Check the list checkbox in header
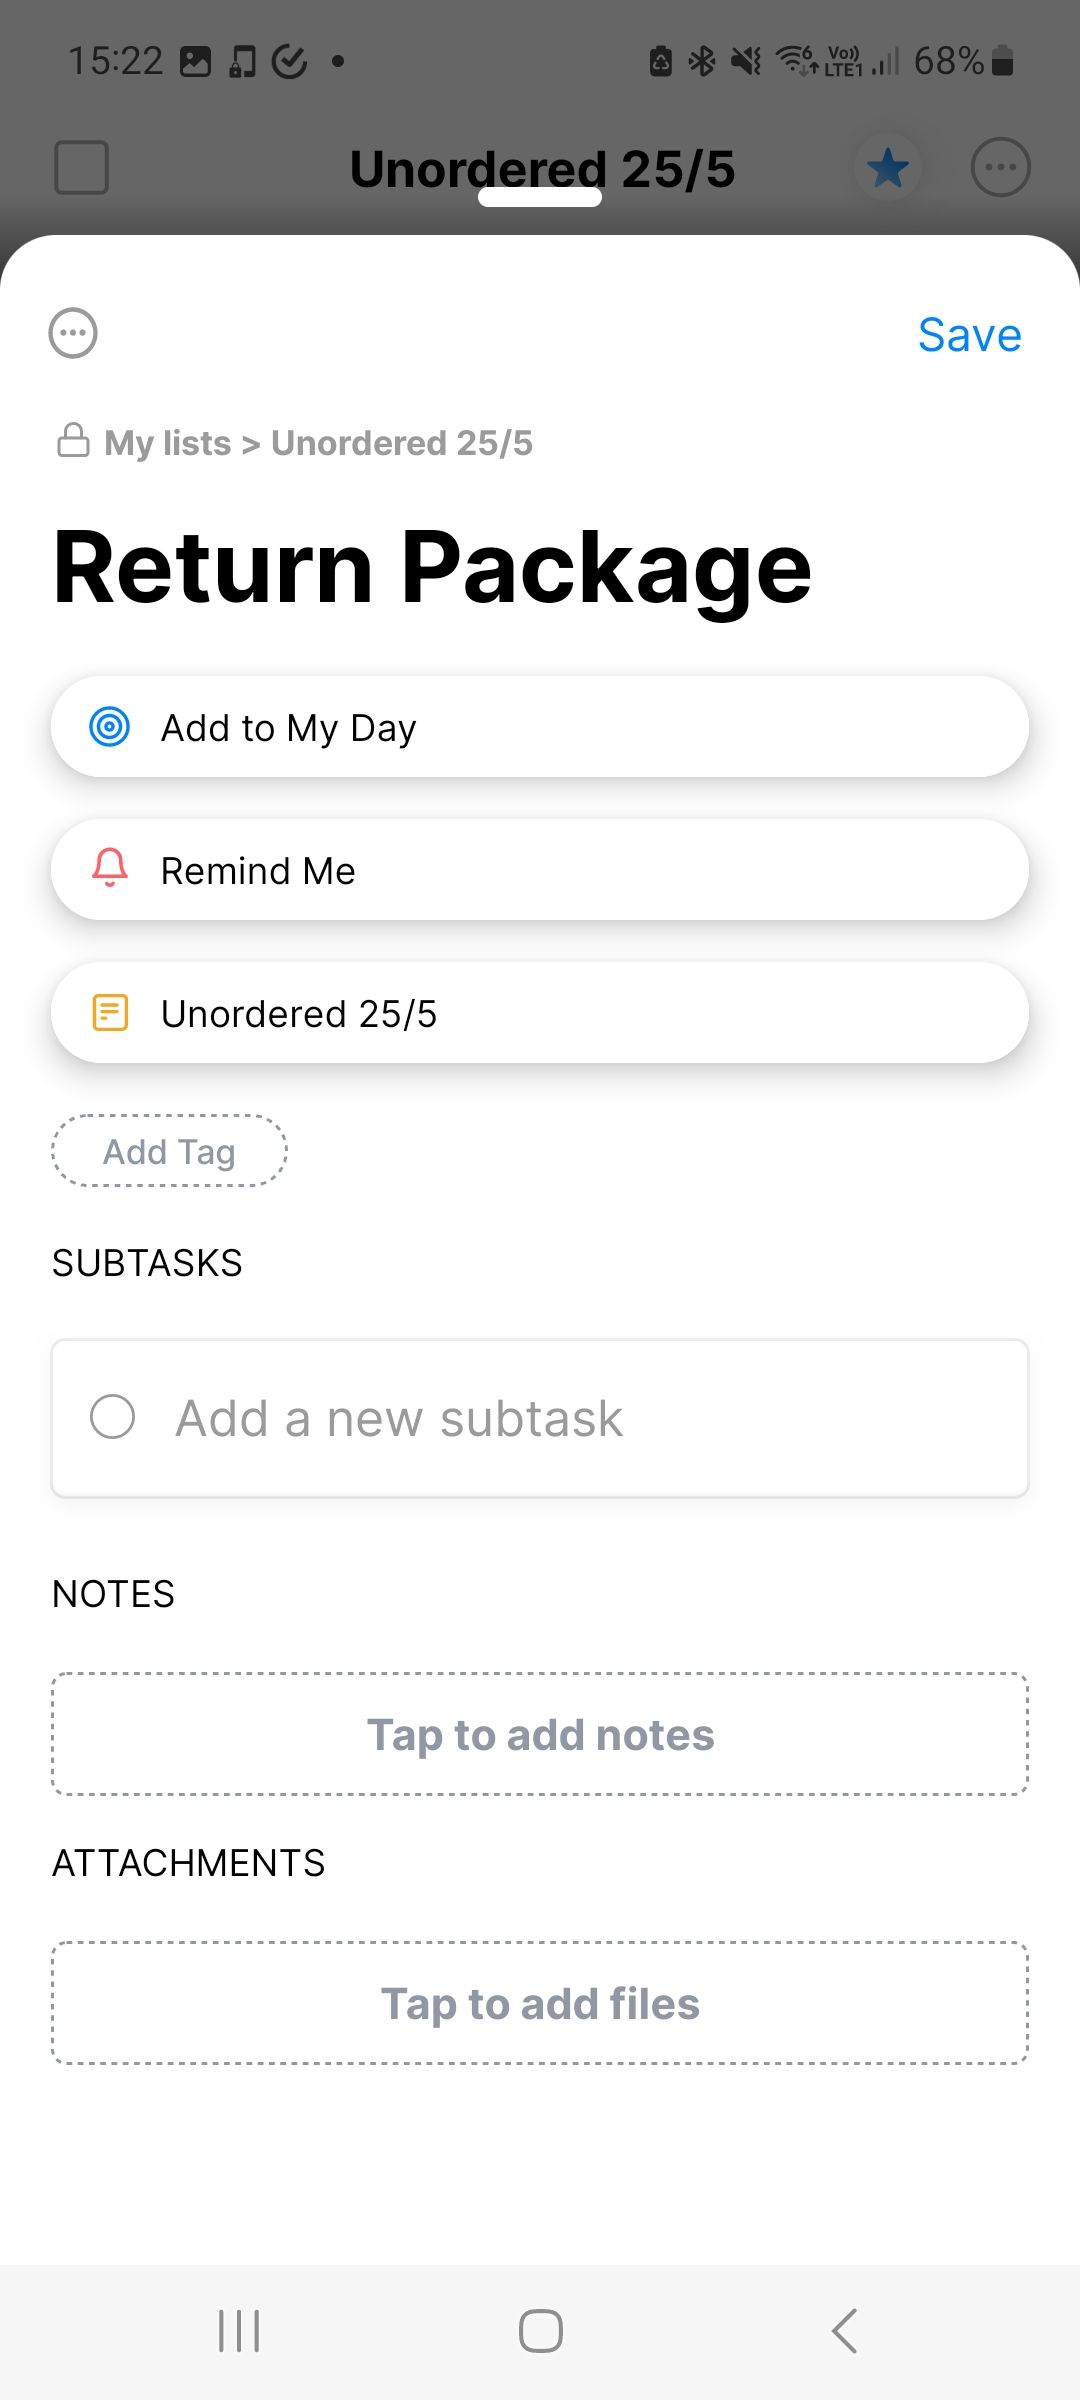 tap(81, 167)
